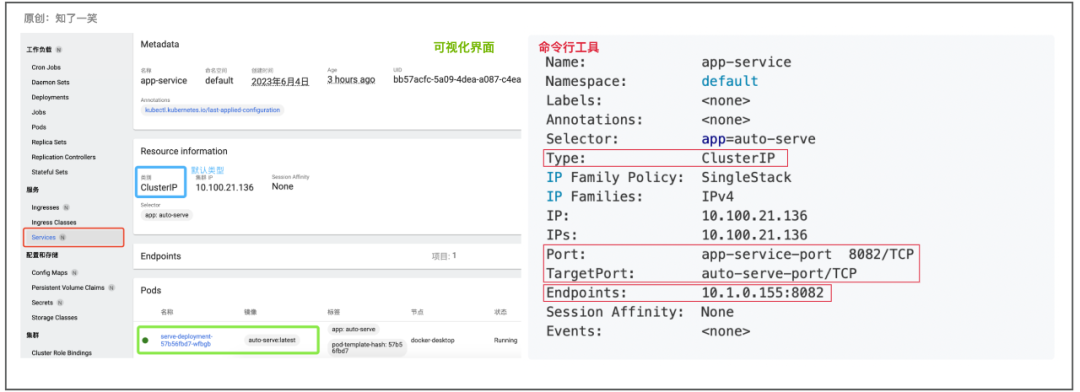Image resolution: width=1080 pixels, height=392 pixels.
Task: Open Stateful Sets in the sidebar
Action: pos(50,172)
